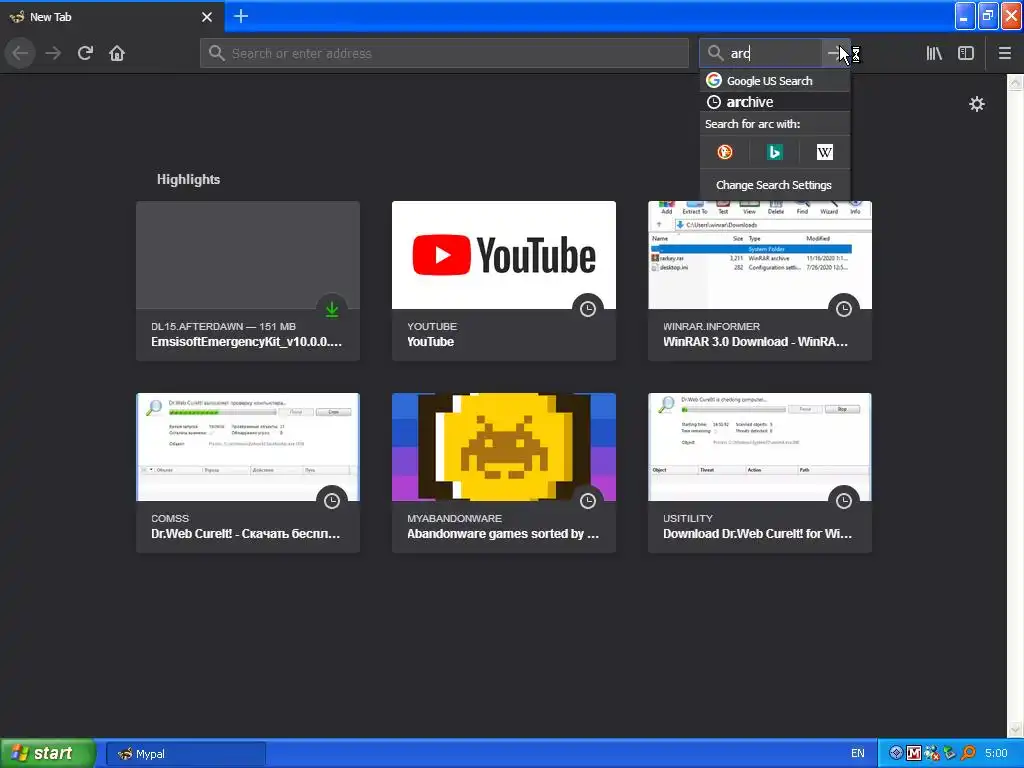The image size is (1024, 768).
Task: Open the Library bookmarks icon
Action: tap(934, 53)
